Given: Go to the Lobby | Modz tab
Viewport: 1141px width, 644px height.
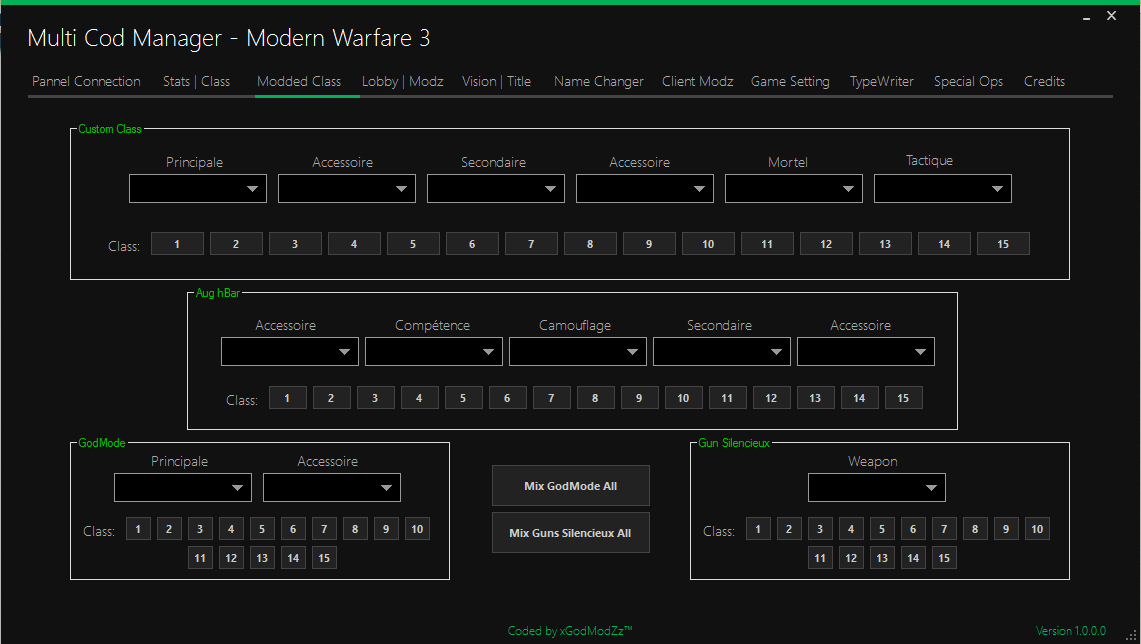Looking at the screenshot, I should click(x=402, y=82).
